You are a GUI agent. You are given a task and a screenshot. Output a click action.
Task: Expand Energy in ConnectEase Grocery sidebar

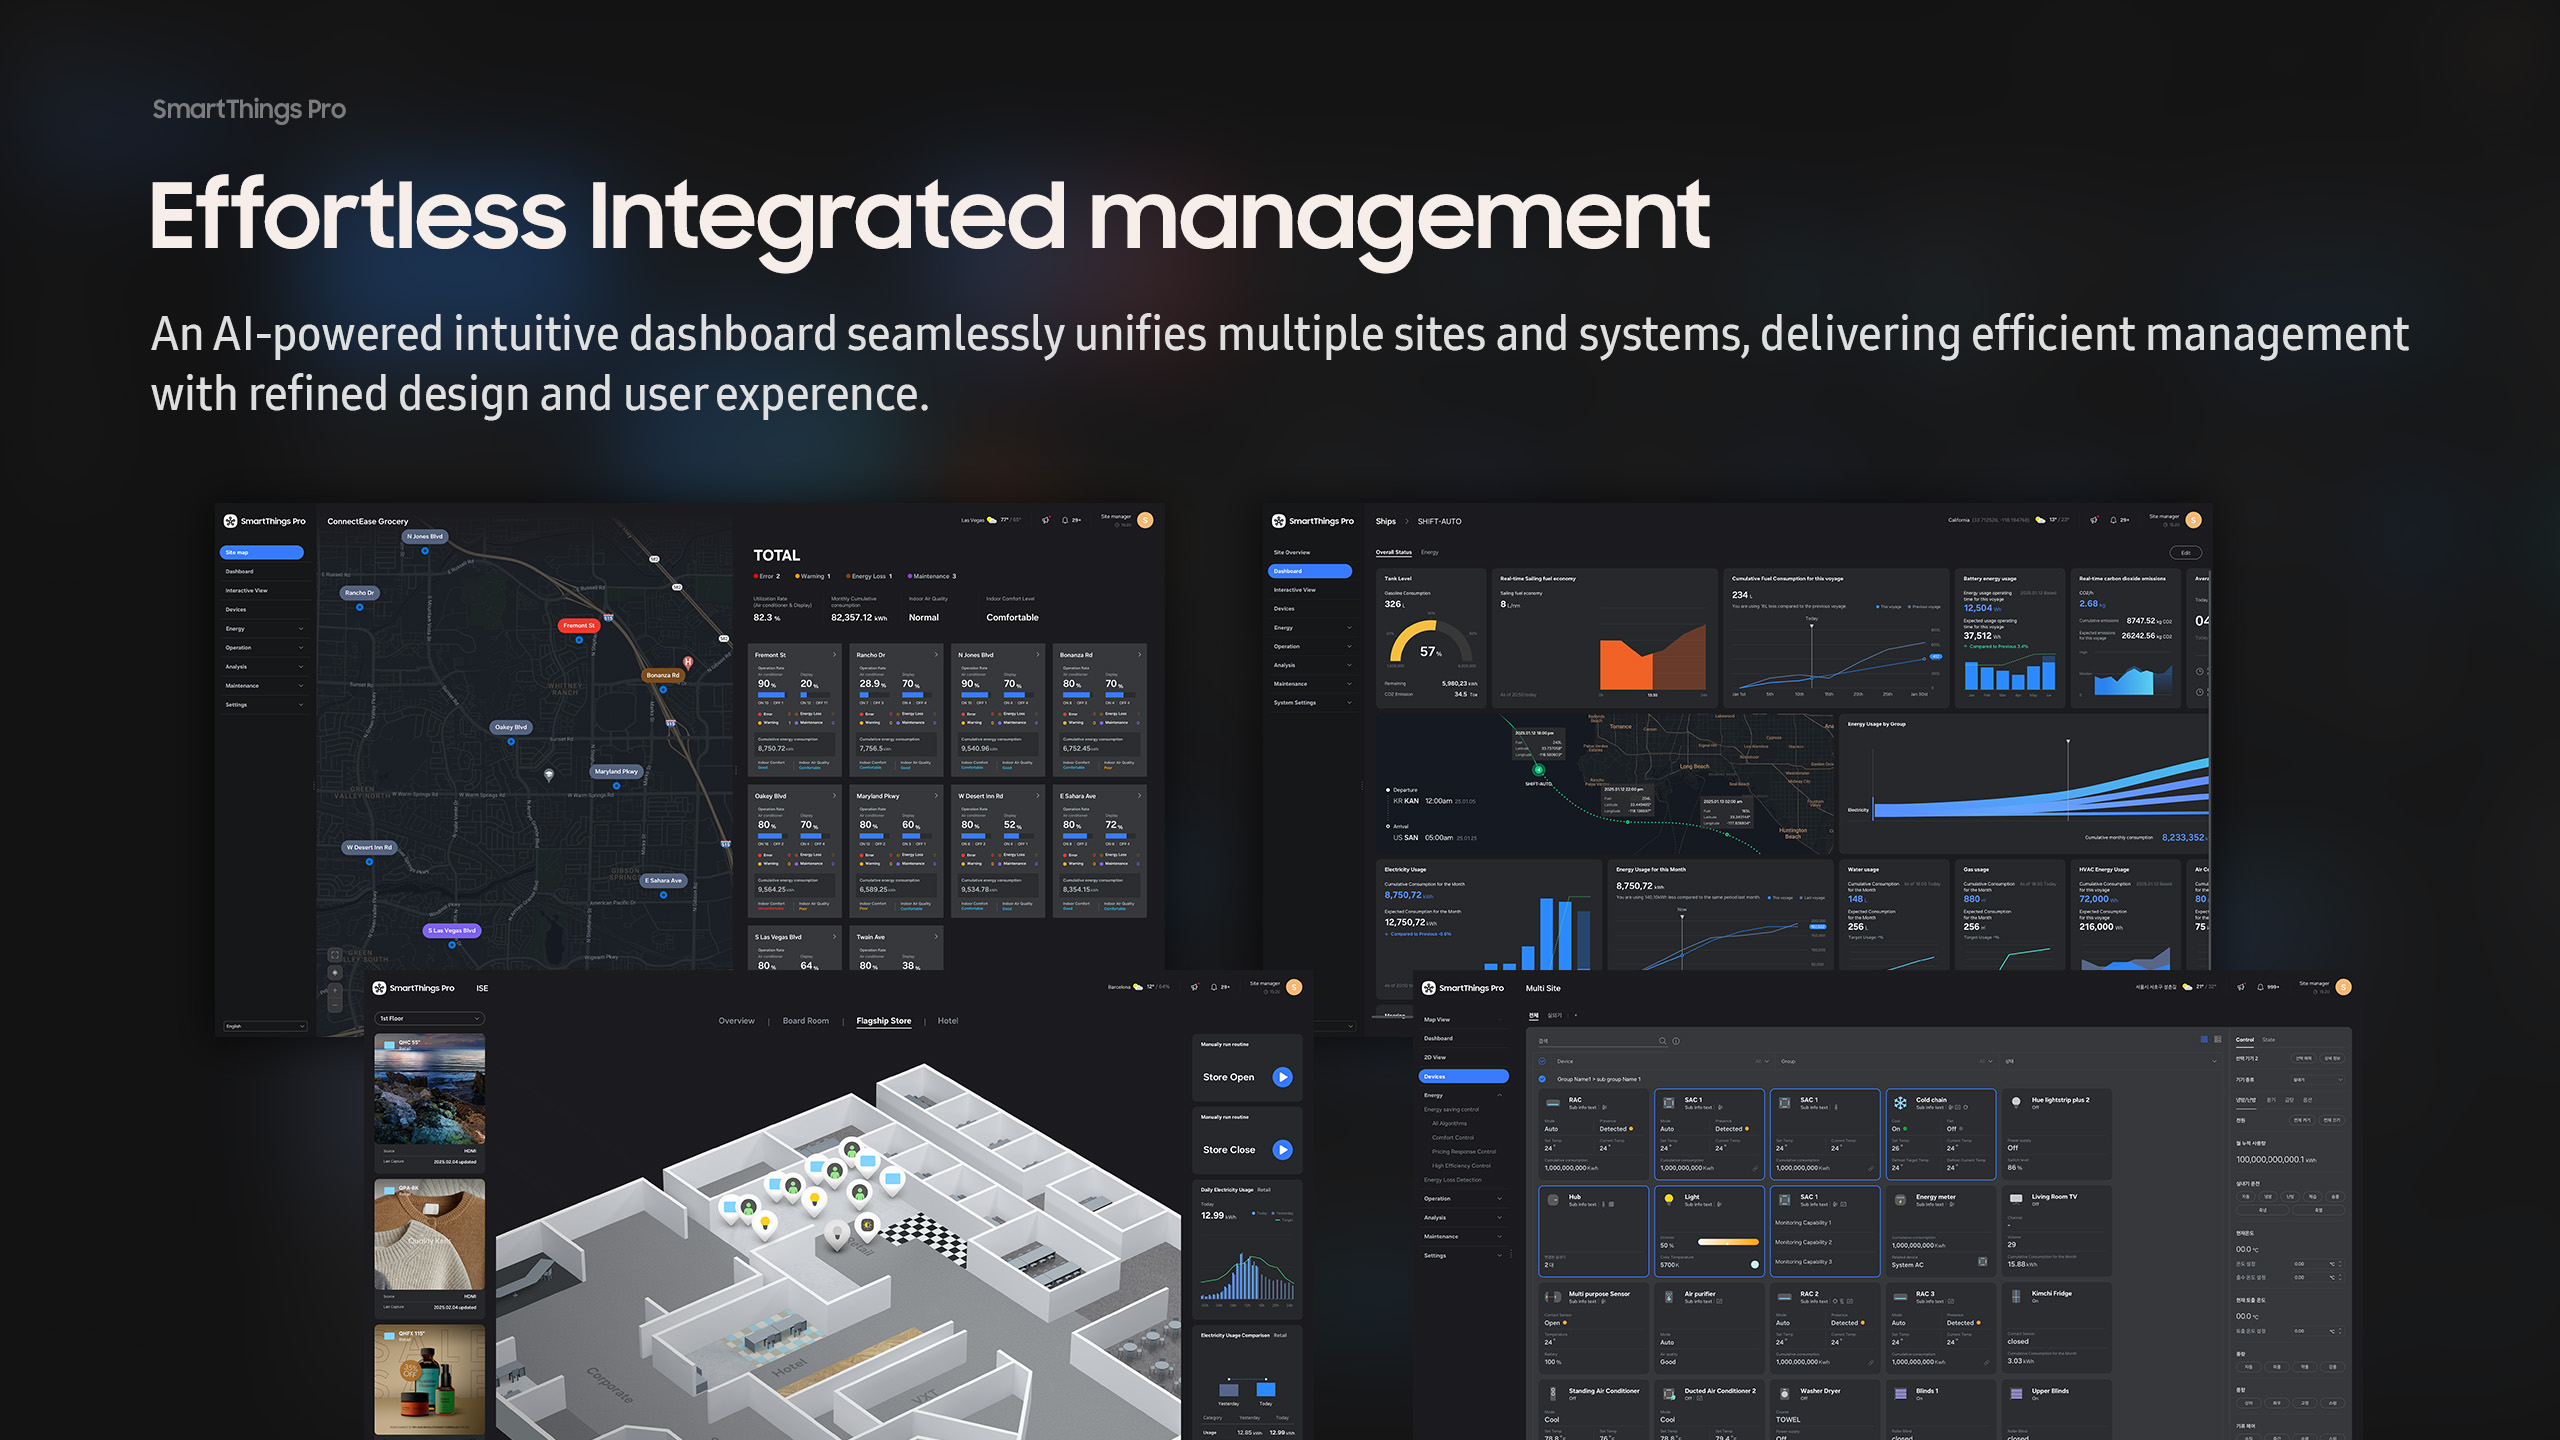[x=301, y=629]
